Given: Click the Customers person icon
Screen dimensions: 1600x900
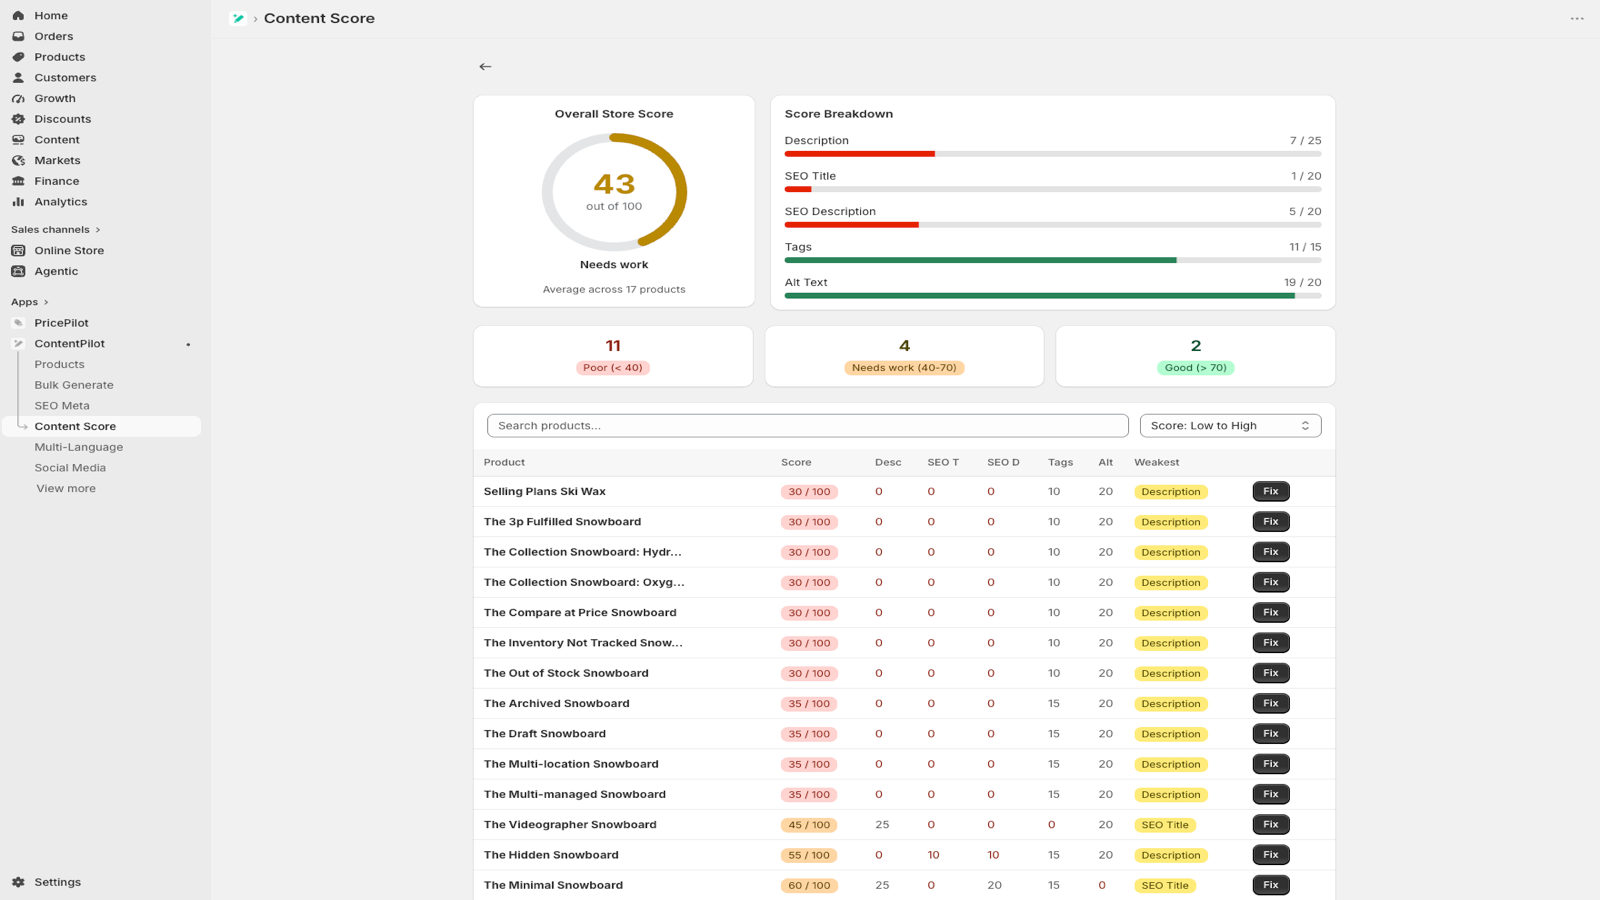Looking at the screenshot, I should point(18,77).
